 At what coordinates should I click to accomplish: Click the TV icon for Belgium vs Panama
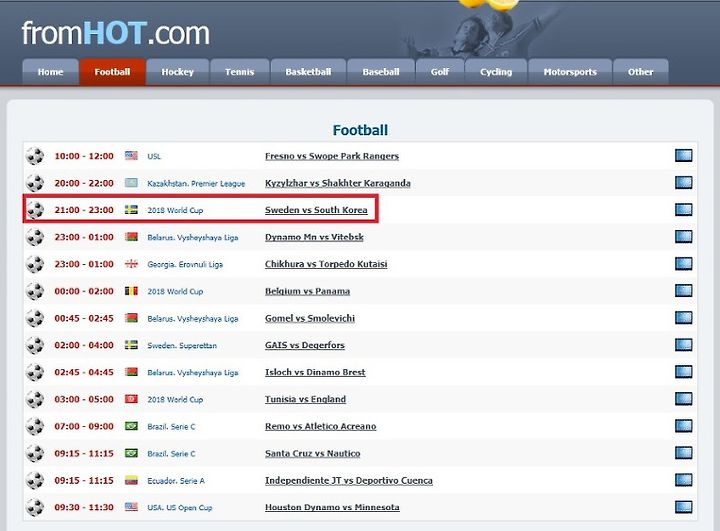684,291
